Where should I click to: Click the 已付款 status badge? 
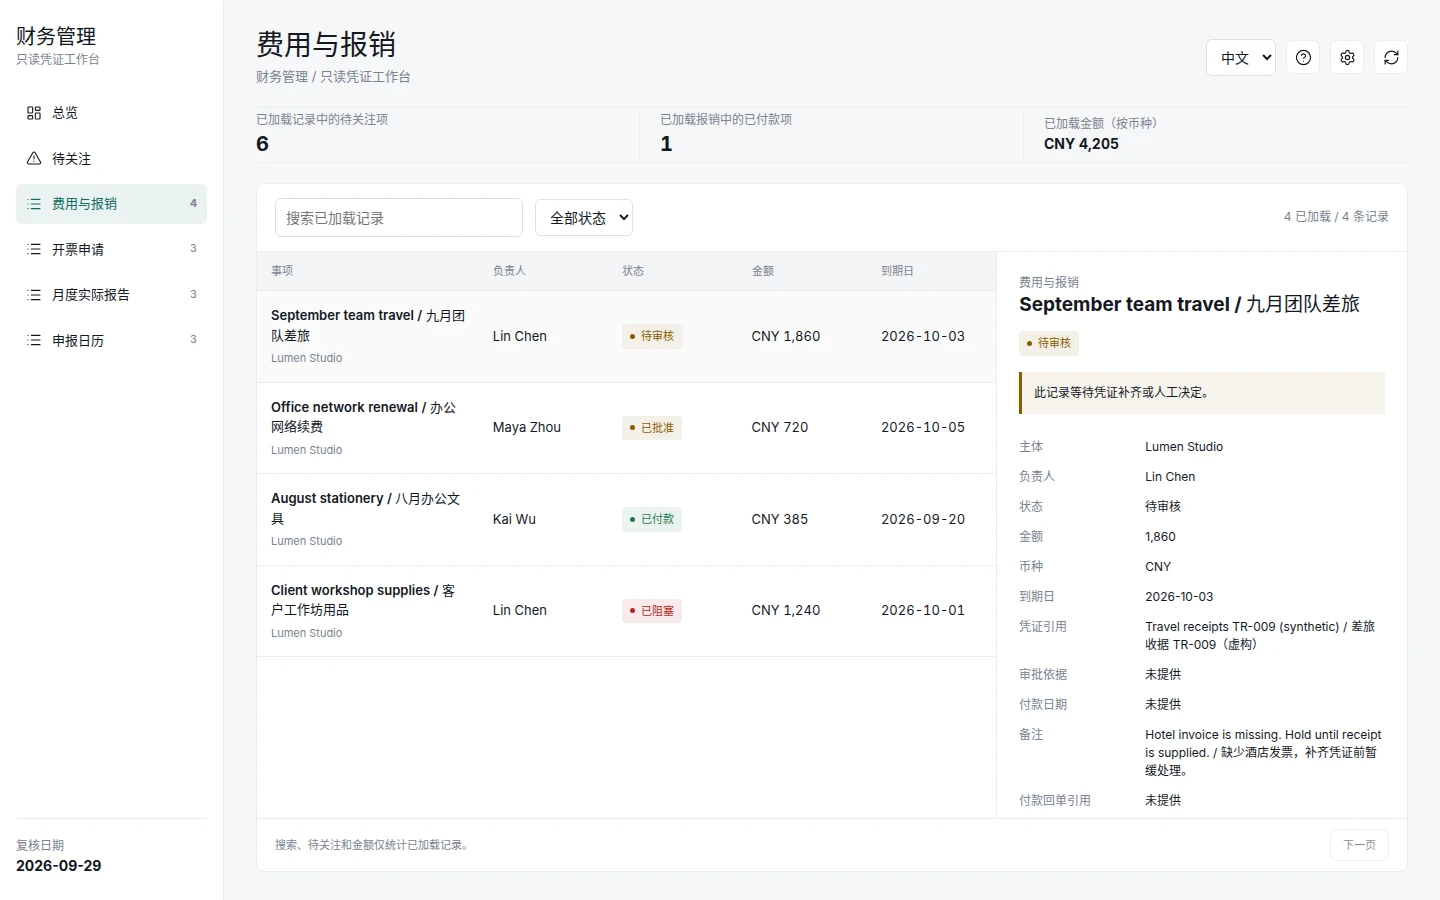(652, 520)
